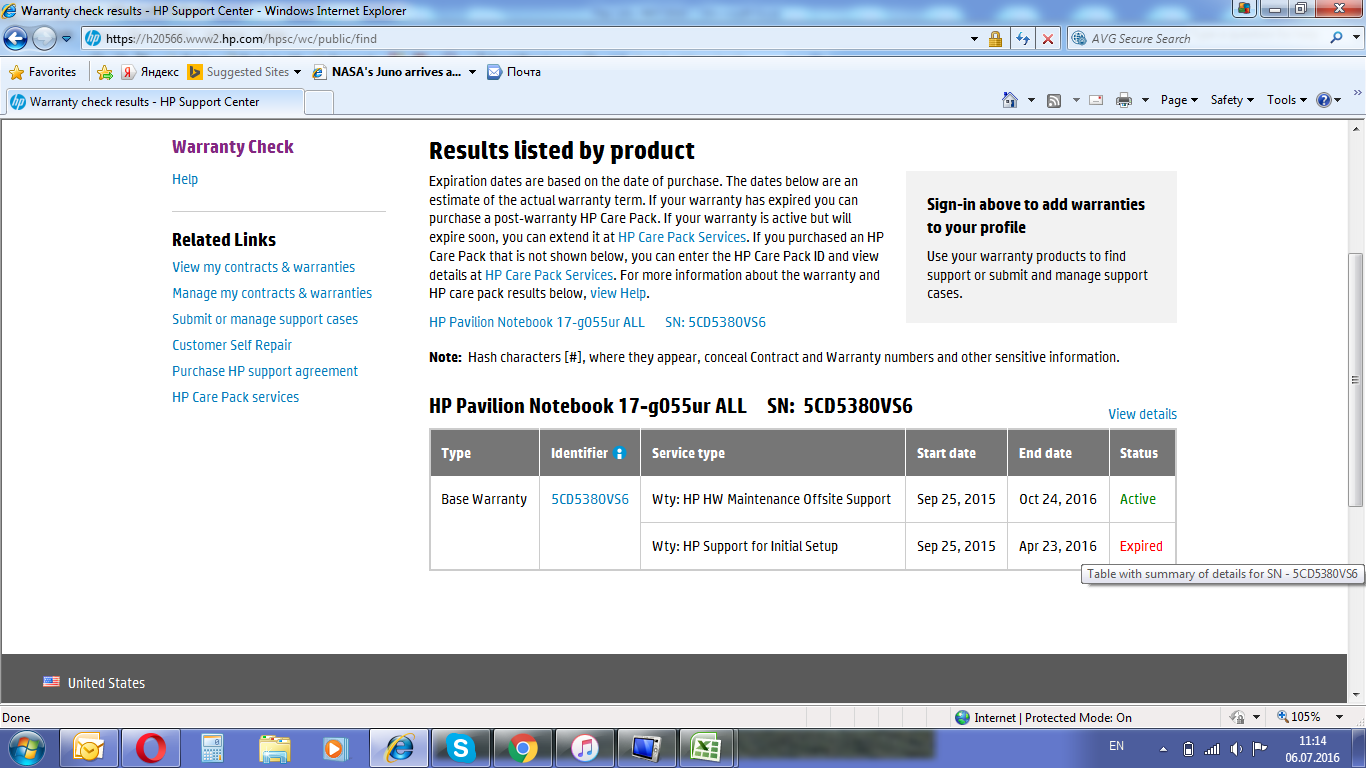The height and width of the screenshot is (768, 1366).
Task: Click the blue Help question mark icon
Action: click(x=1324, y=100)
